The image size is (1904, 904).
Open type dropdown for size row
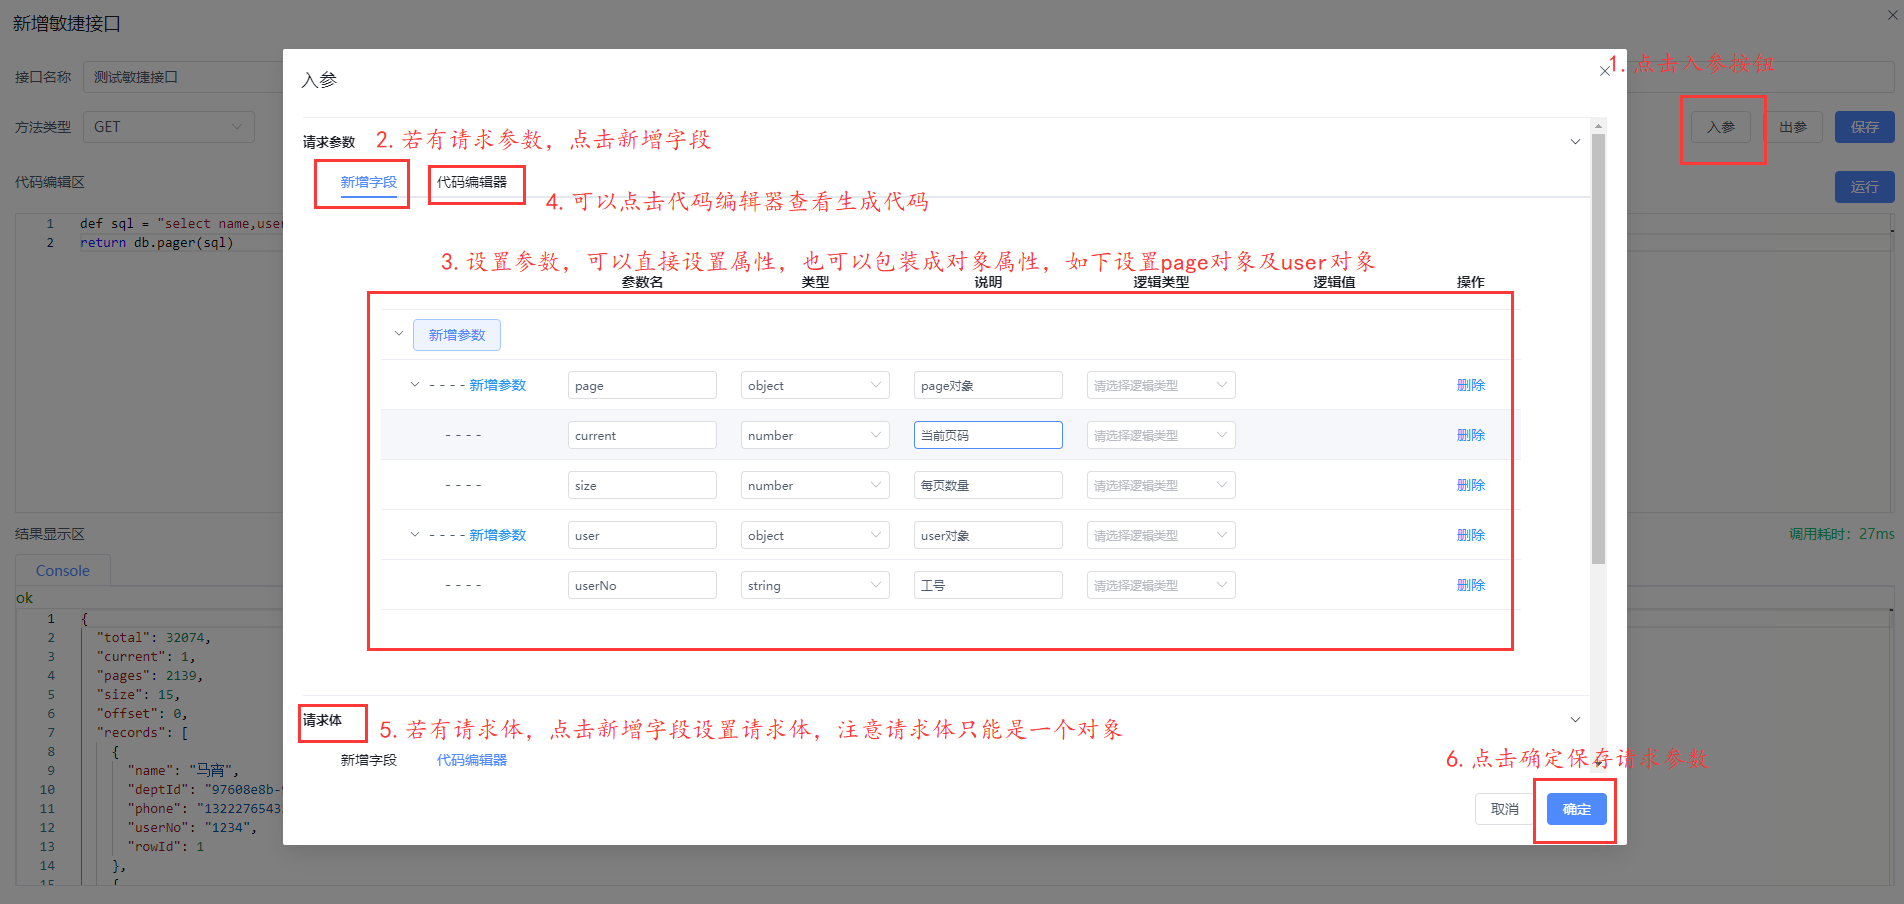pyautogui.click(x=815, y=485)
